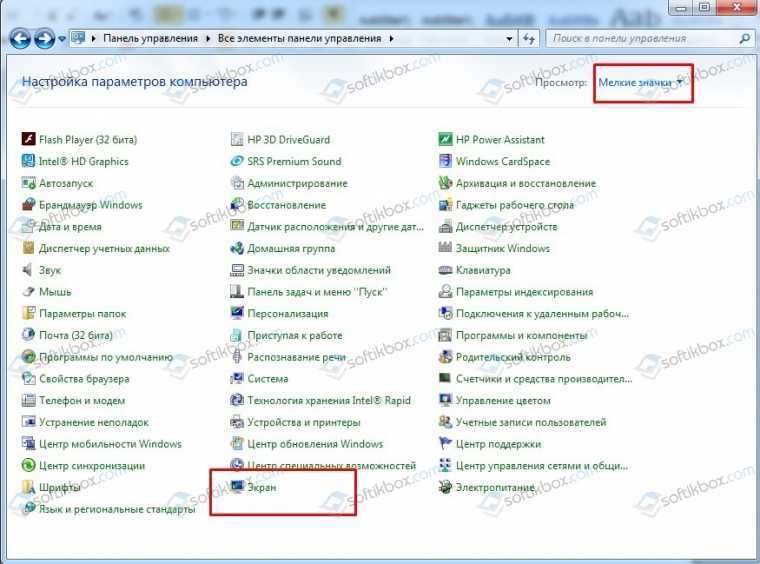Click the Домашняя группа icon
Image resolution: width=760 pixels, height=564 pixels.
[237, 248]
